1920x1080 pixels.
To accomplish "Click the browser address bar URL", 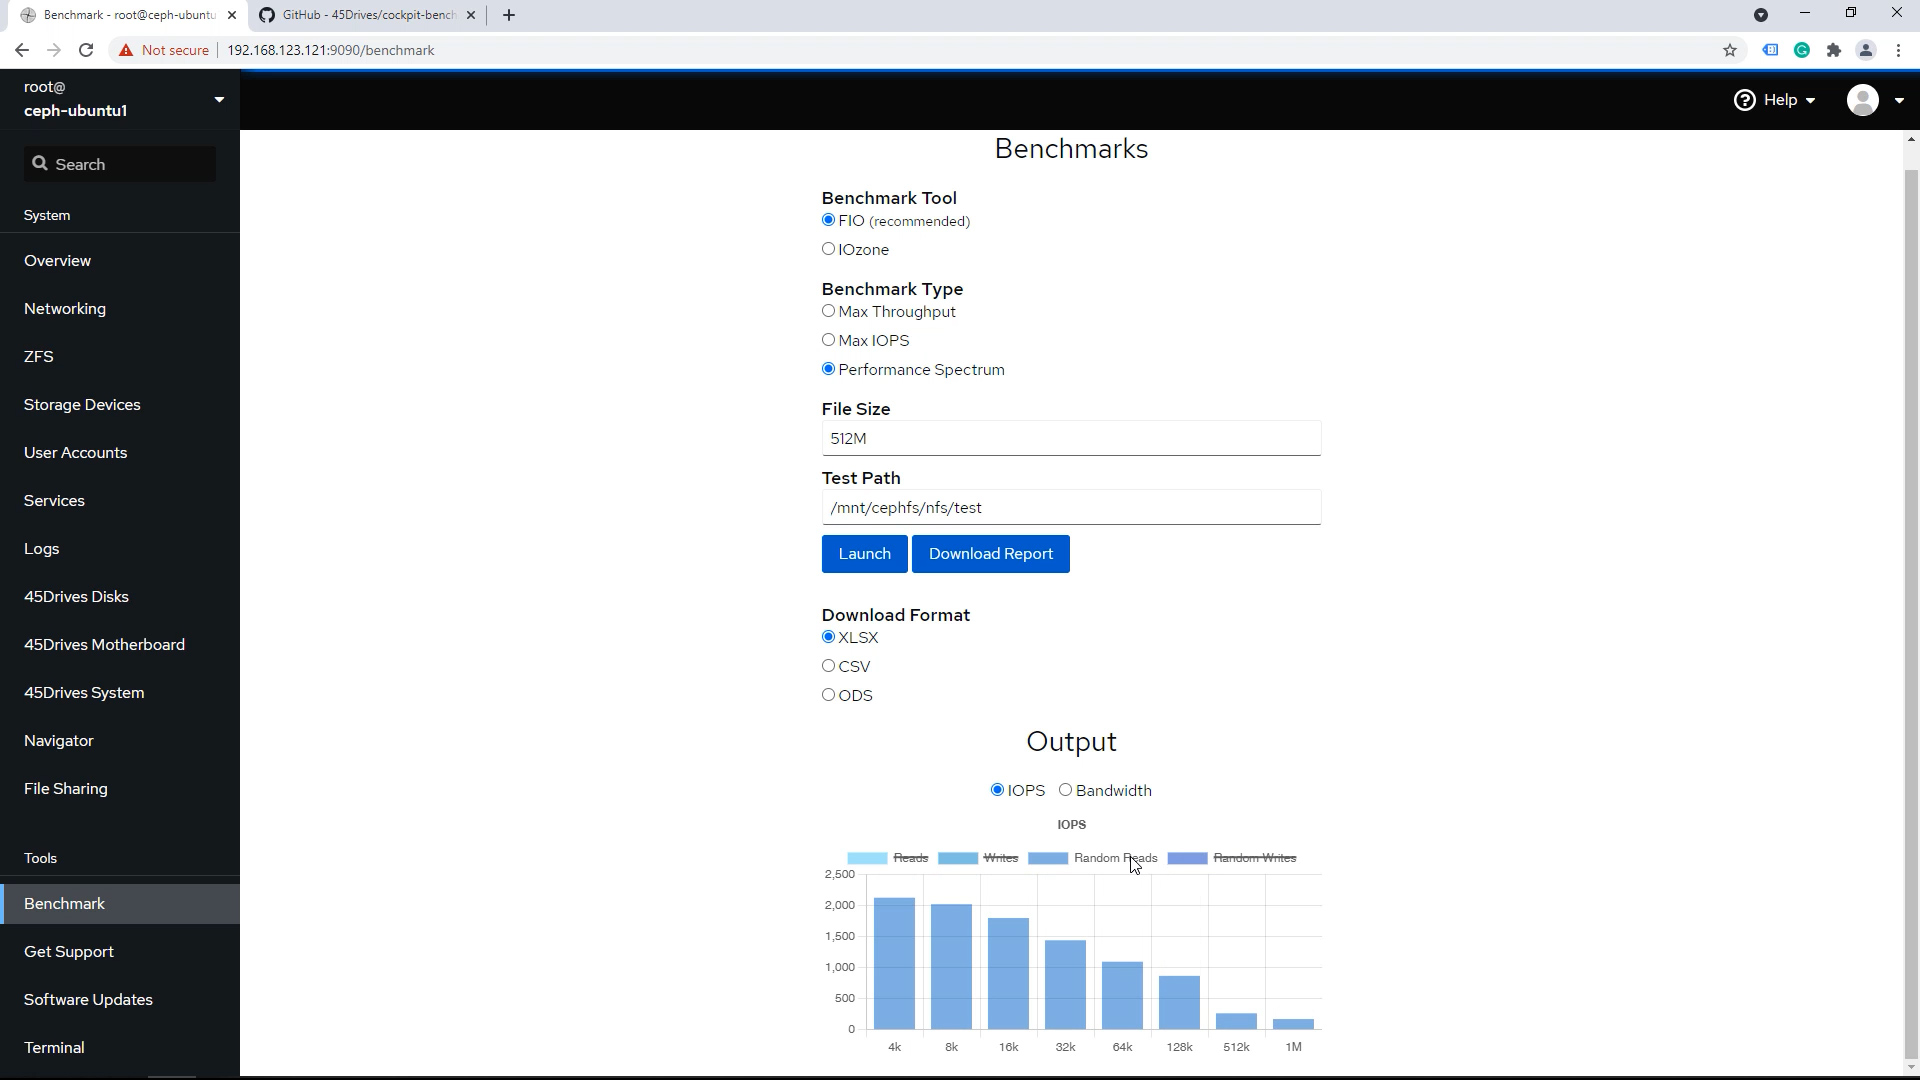I will [x=330, y=50].
